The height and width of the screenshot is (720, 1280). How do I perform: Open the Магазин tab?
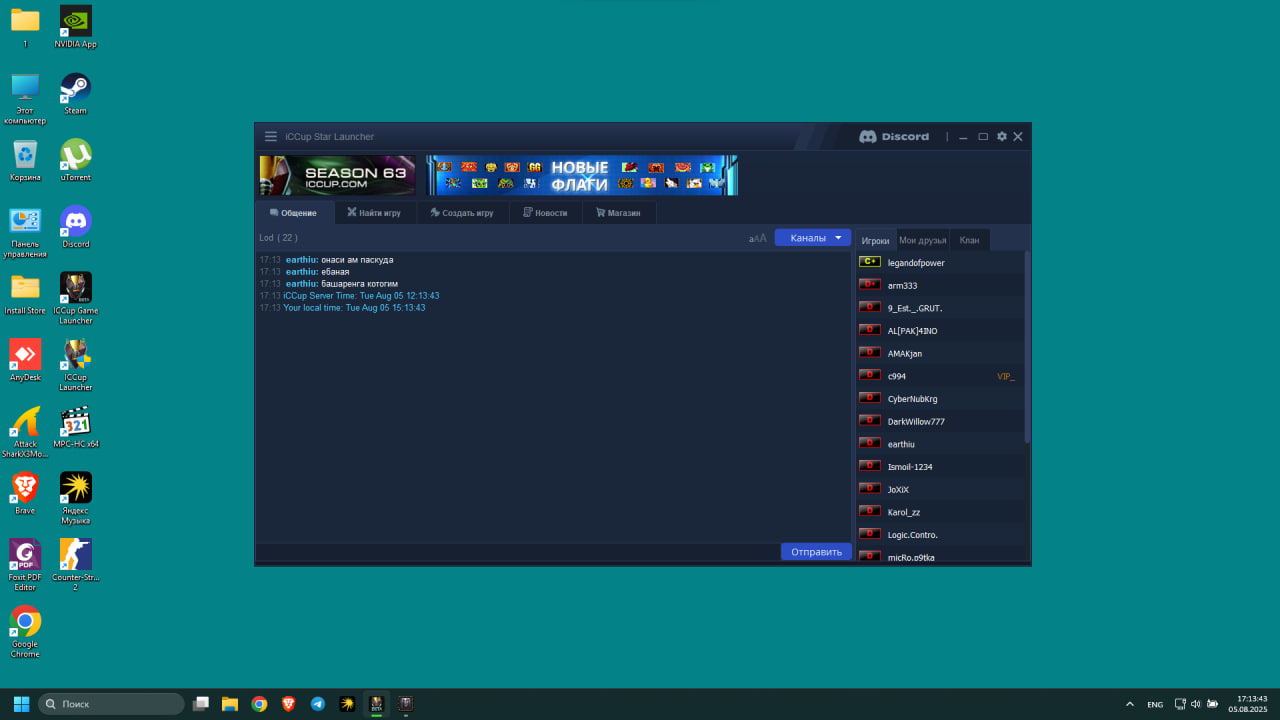tap(618, 213)
